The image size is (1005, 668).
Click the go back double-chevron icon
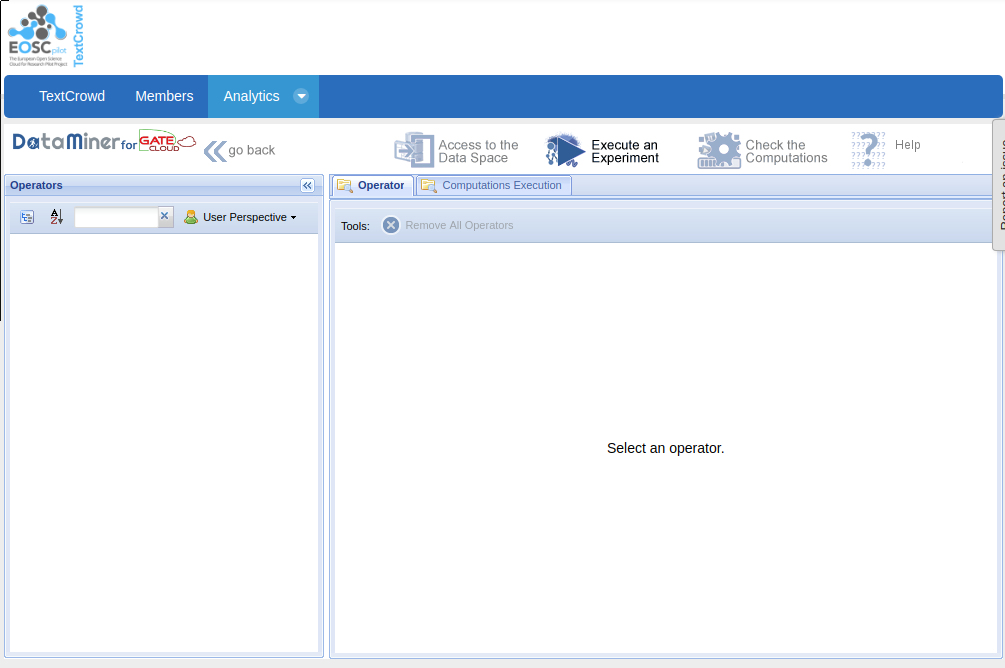[x=215, y=151]
